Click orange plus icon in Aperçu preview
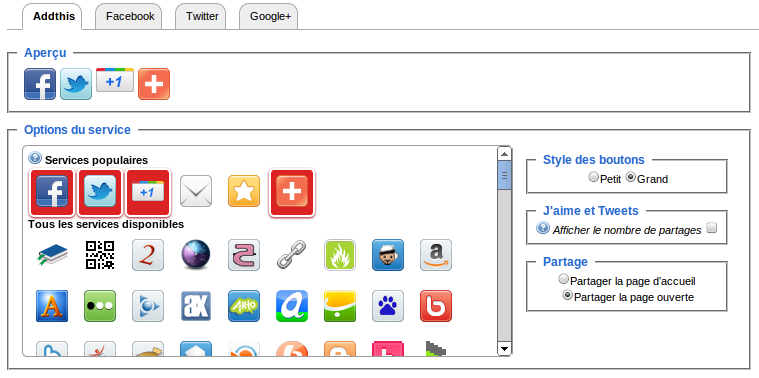This screenshot has height=378, width=759. tap(154, 84)
